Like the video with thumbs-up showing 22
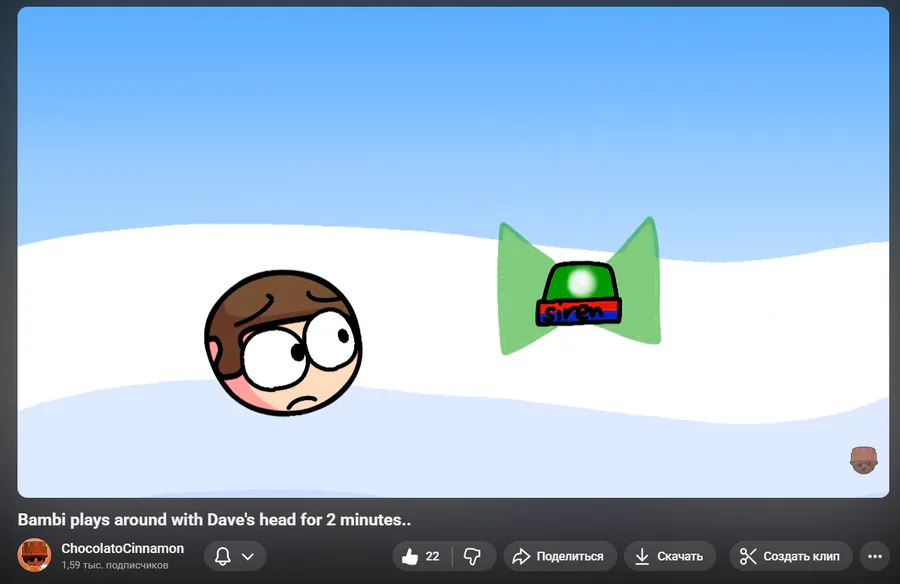The width and height of the screenshot is (900, 584). [422, 556]
